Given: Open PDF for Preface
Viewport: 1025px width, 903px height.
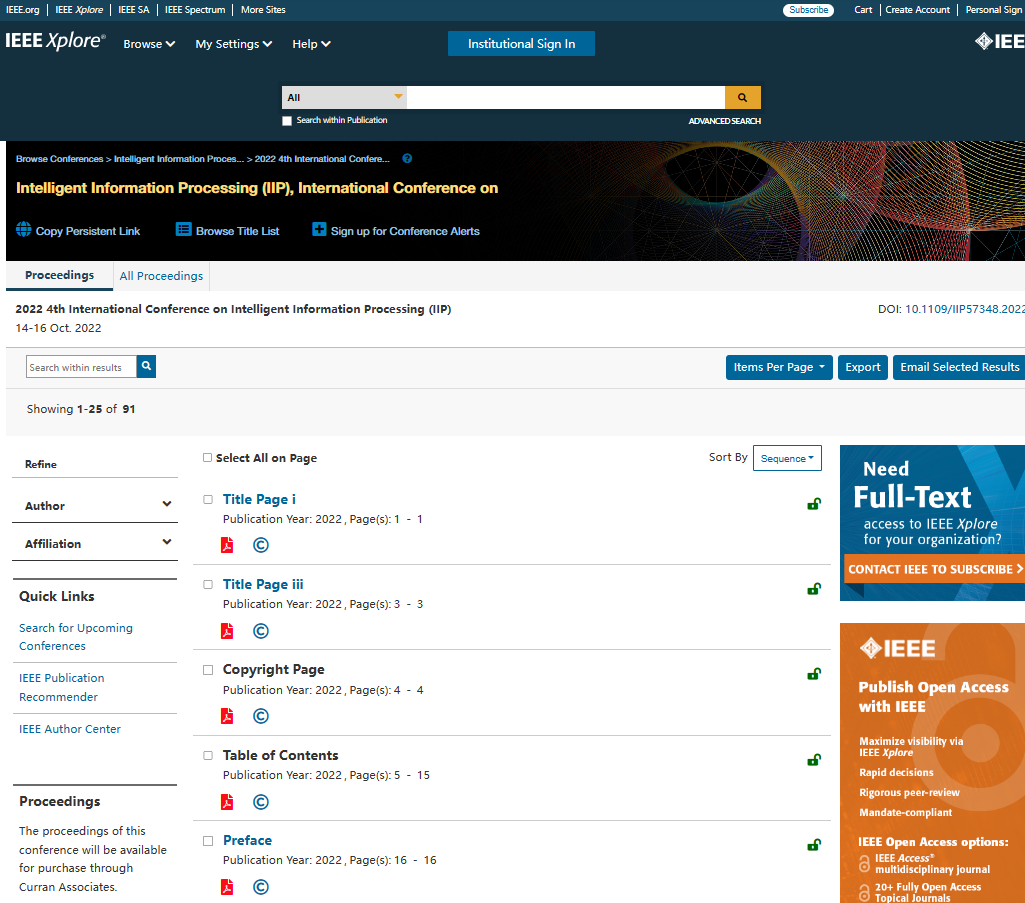Looking at the screenshot, I should pyautogui.click(x=227, y=887).
